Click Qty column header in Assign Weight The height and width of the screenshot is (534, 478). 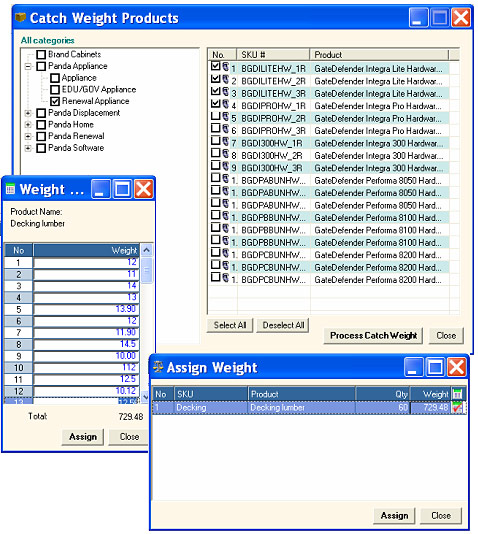[x=383, y=394]
